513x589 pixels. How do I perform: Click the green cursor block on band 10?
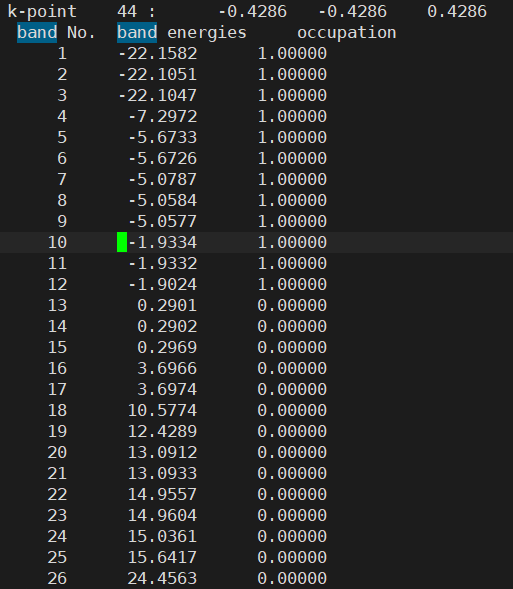122,242
